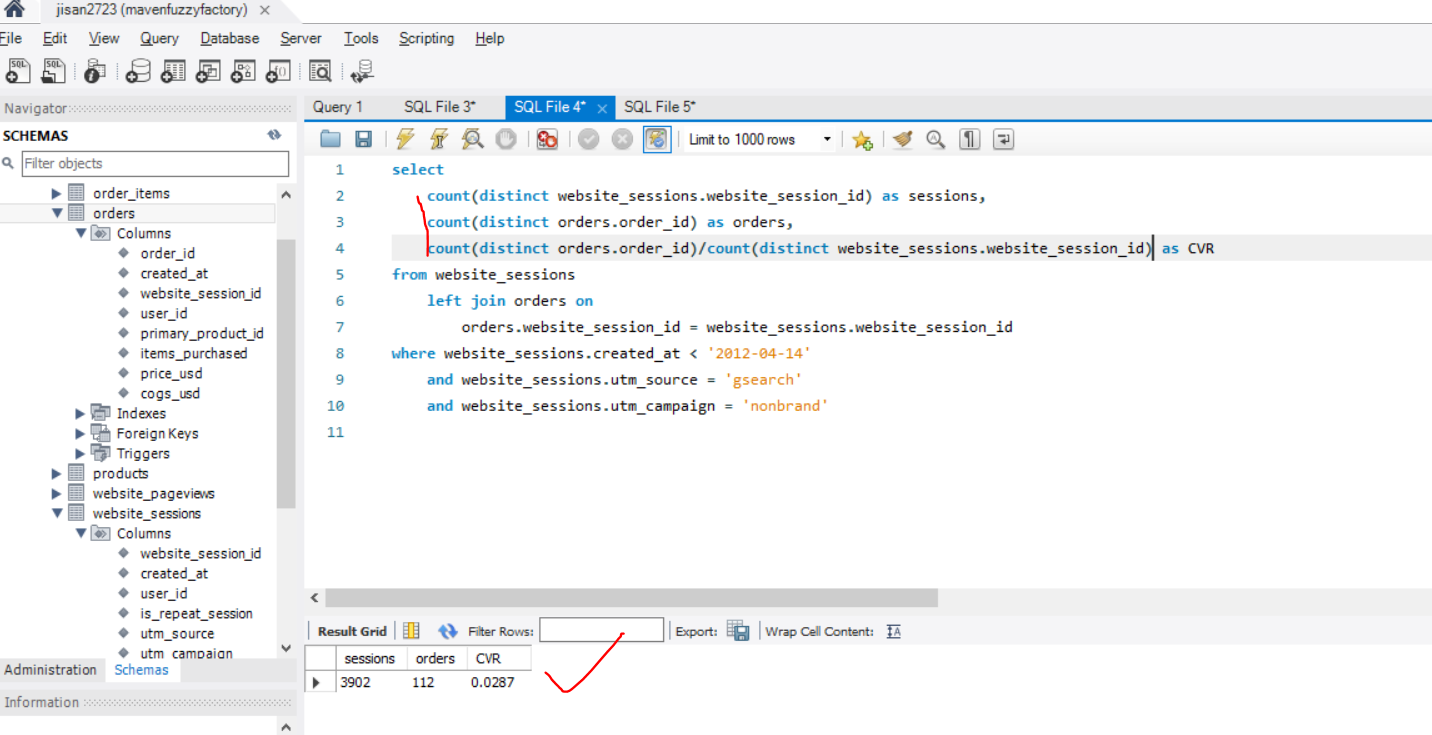Image resolution: width=1432 pixels, height=735 pixels.
Task: Click the Filter objects search field
Action: pos(155,163)
